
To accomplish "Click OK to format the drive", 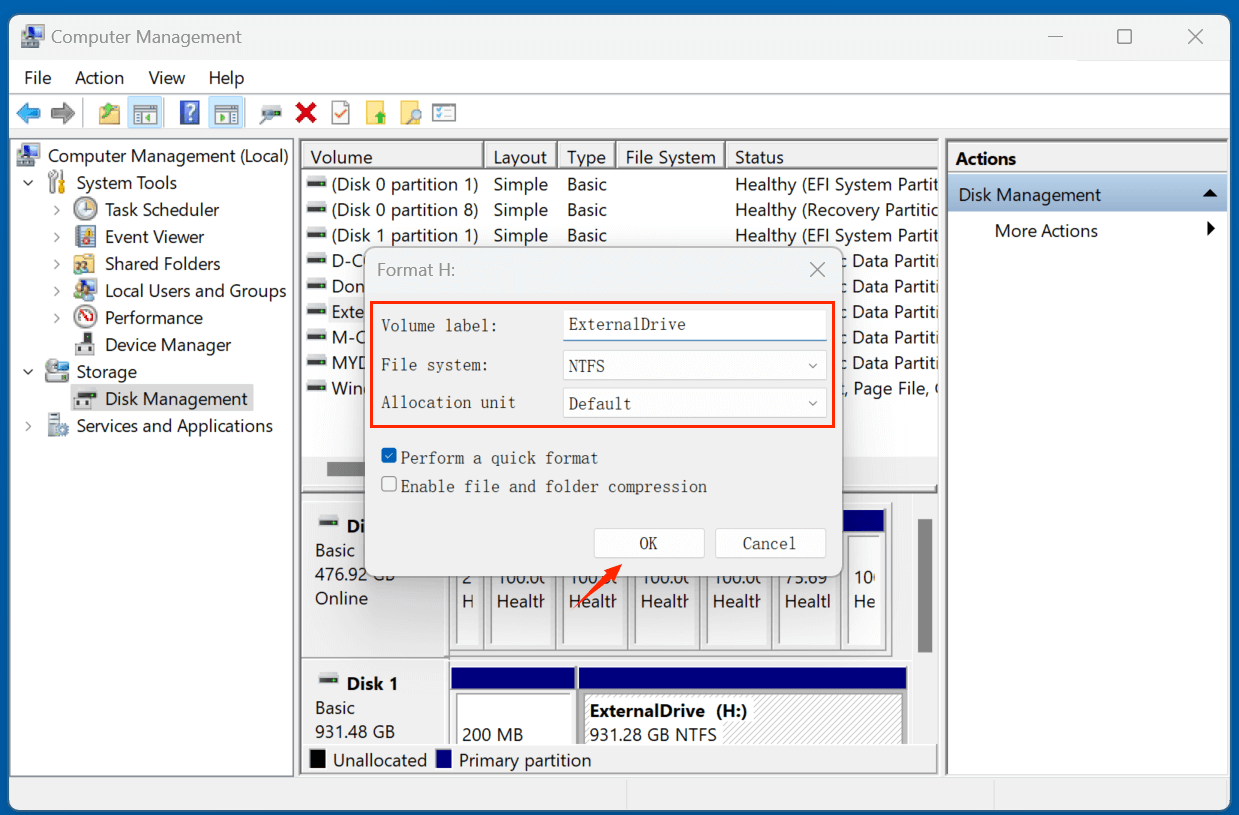I will pos(648,543).
